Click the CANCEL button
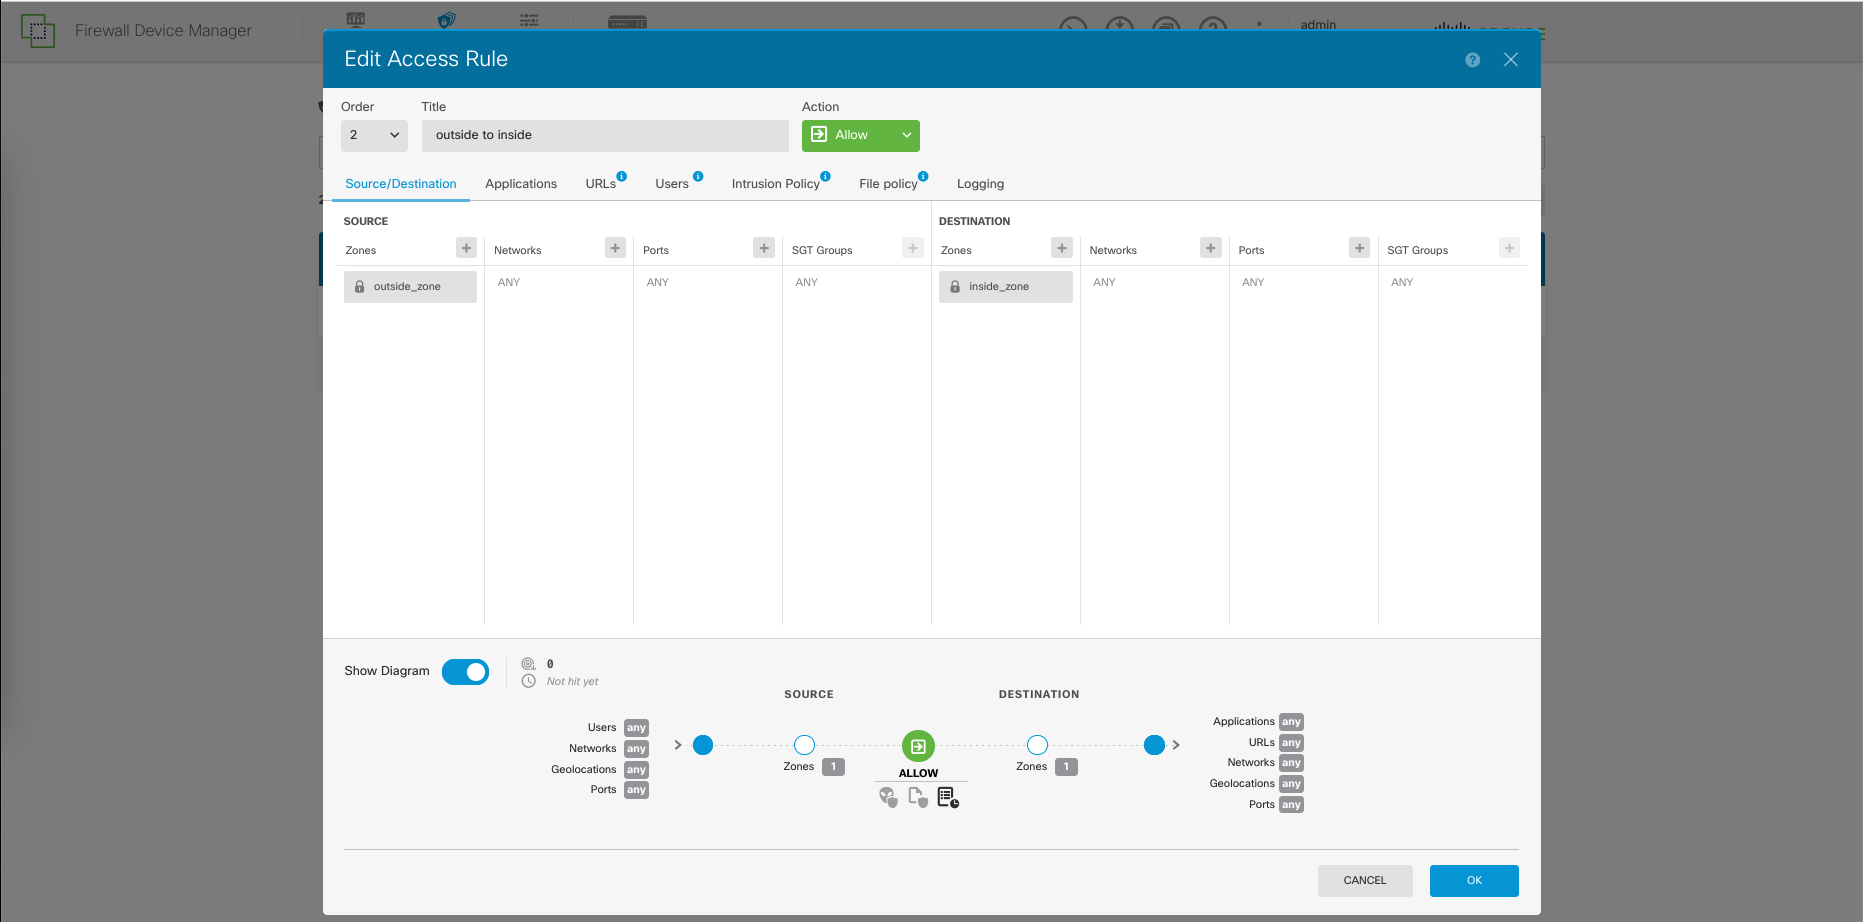 coord(1364,881)
